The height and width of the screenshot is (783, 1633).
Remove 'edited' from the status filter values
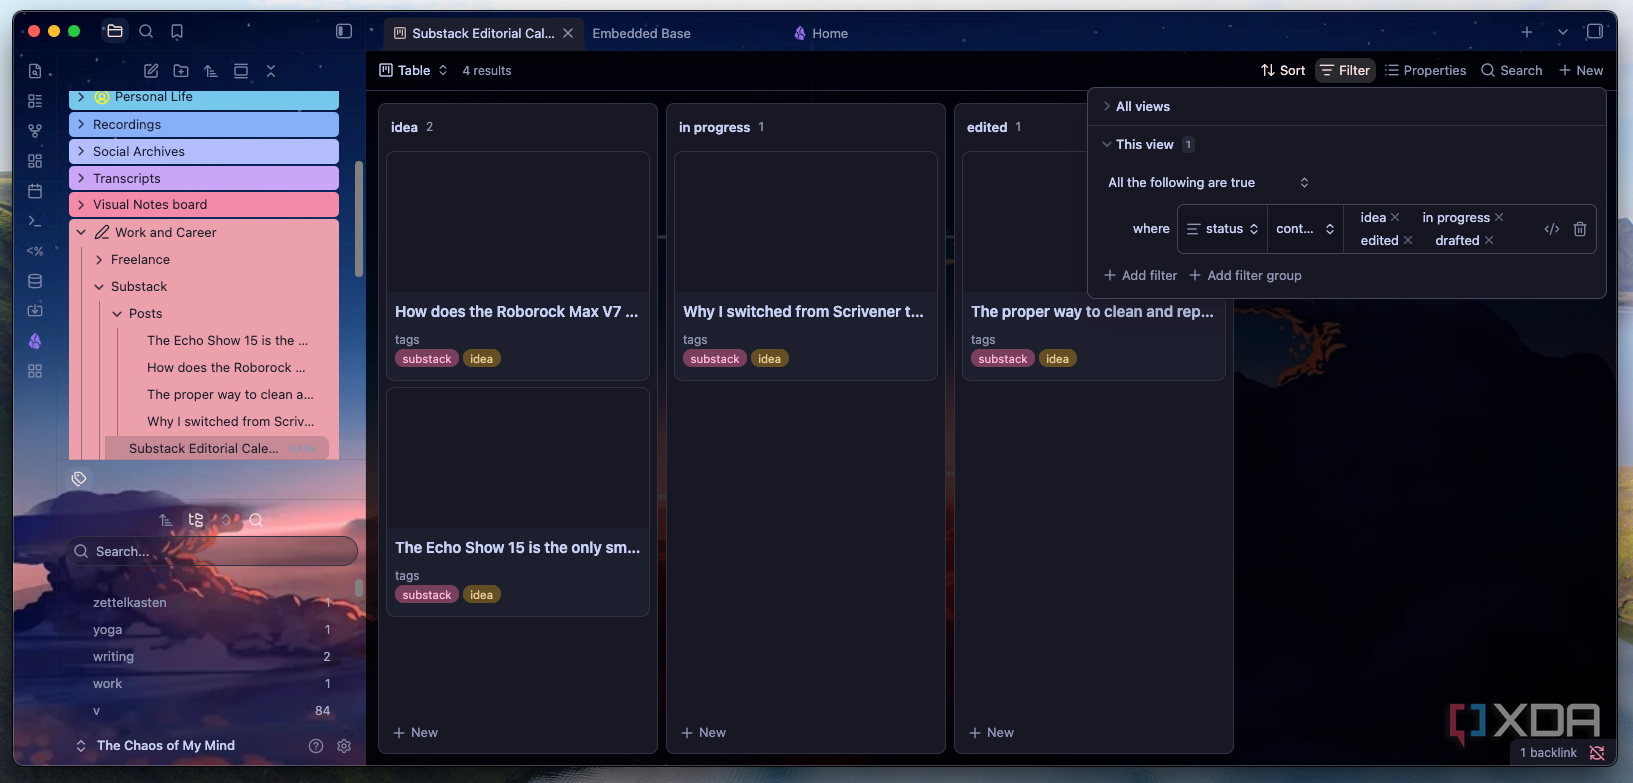[1408, 240]
